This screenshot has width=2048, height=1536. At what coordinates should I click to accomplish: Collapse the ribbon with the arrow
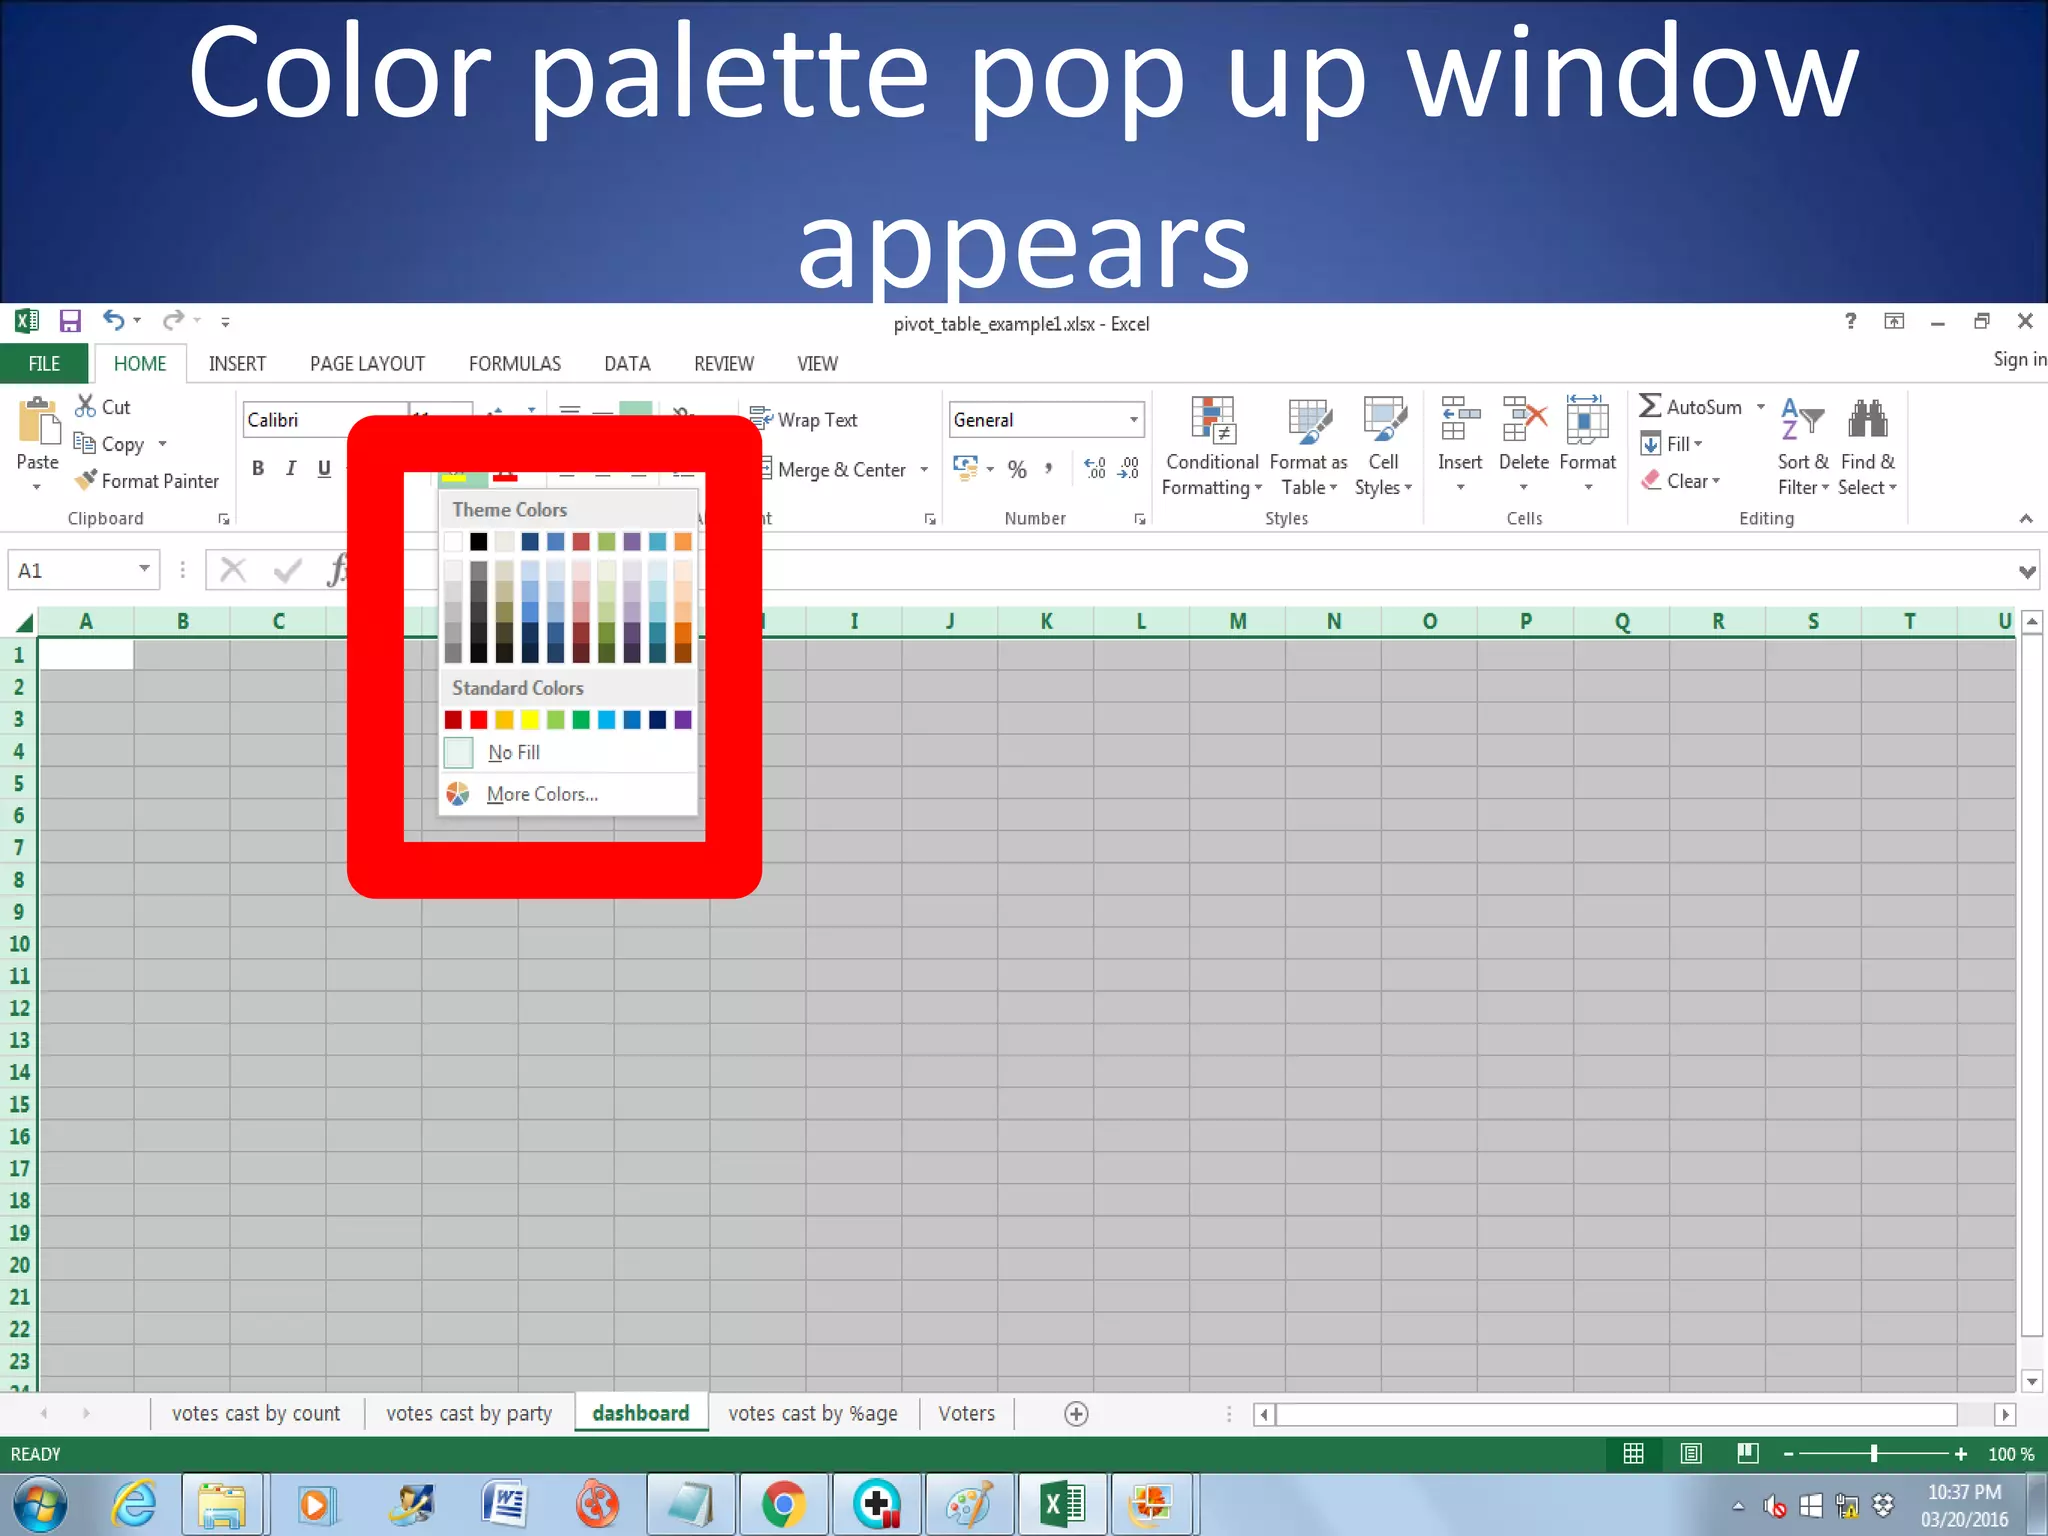pos(2026,518)
